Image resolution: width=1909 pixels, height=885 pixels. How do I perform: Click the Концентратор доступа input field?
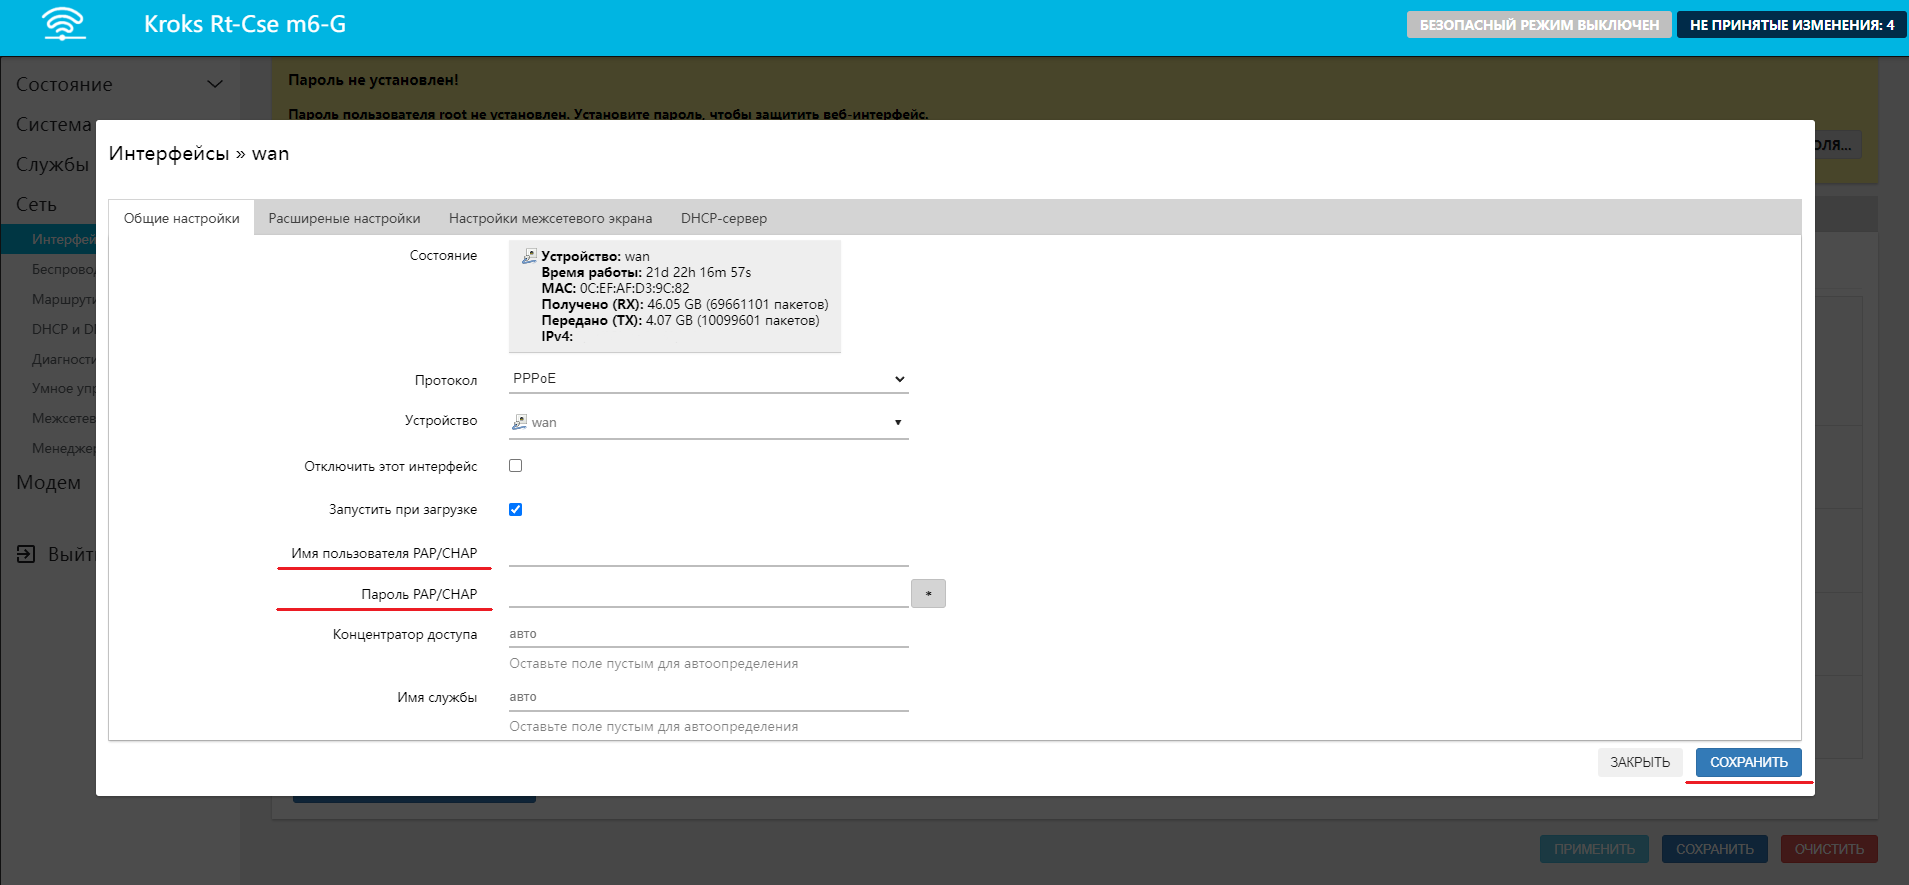pos(709,634)
